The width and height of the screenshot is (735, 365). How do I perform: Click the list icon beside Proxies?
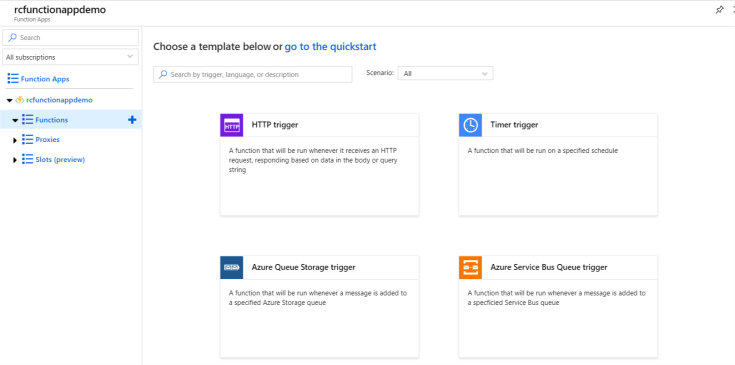pyautogui.click(x=28, y=140)
